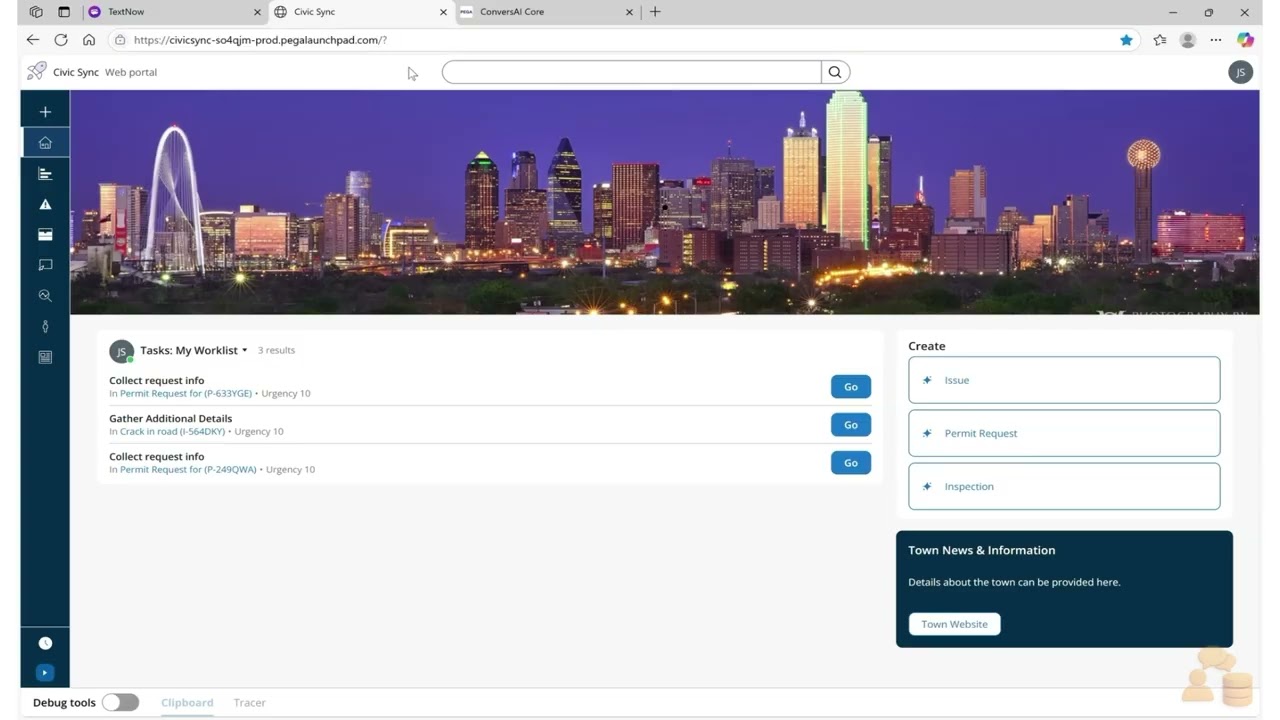This screenshot has height=720, width=1280.
Task: Focus the portal search field
Action: point(632,72)
